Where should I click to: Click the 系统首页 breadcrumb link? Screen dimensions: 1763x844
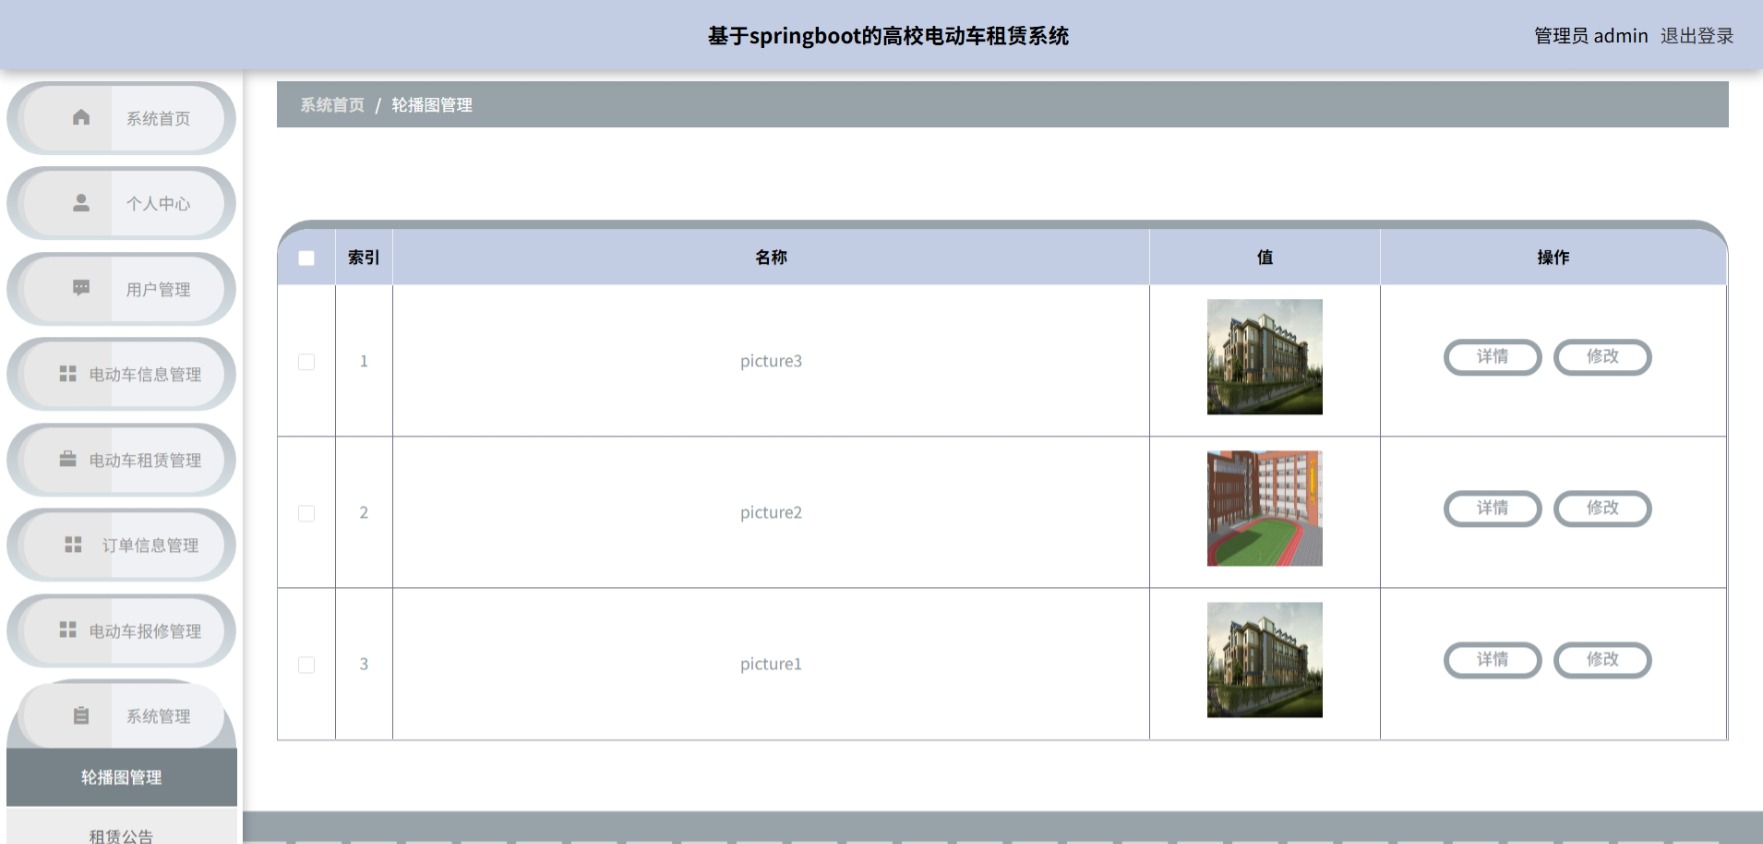(332, 105)
